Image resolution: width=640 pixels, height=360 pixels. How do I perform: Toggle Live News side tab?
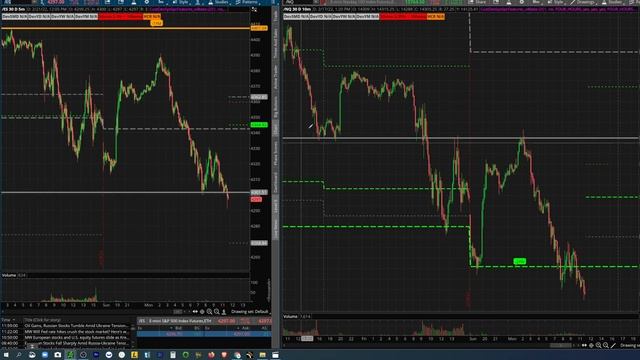click(276, 229)
